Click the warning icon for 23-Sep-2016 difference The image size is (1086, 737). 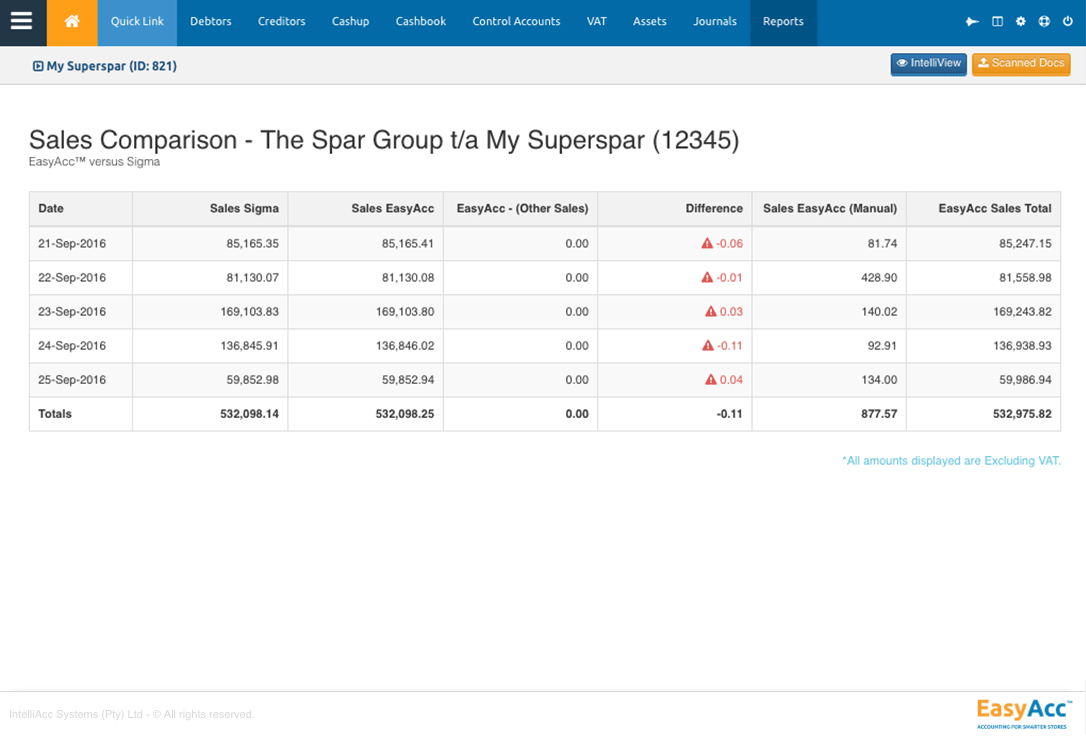click(x=711, y=311)
